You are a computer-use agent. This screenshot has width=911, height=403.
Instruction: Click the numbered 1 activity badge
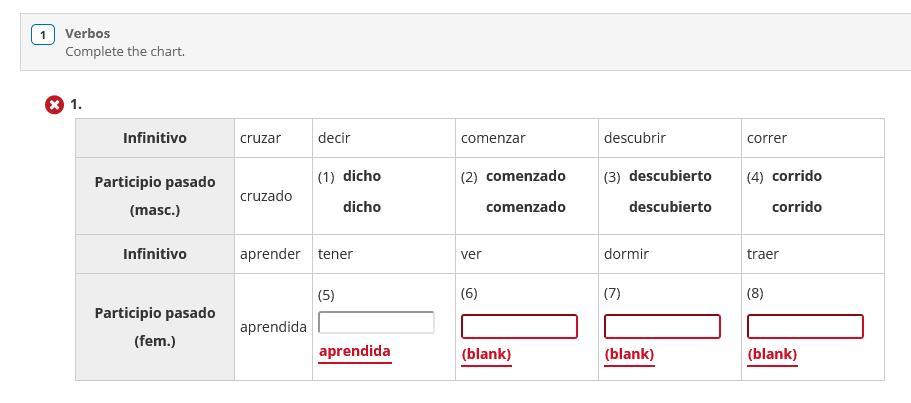pos(43,35)
